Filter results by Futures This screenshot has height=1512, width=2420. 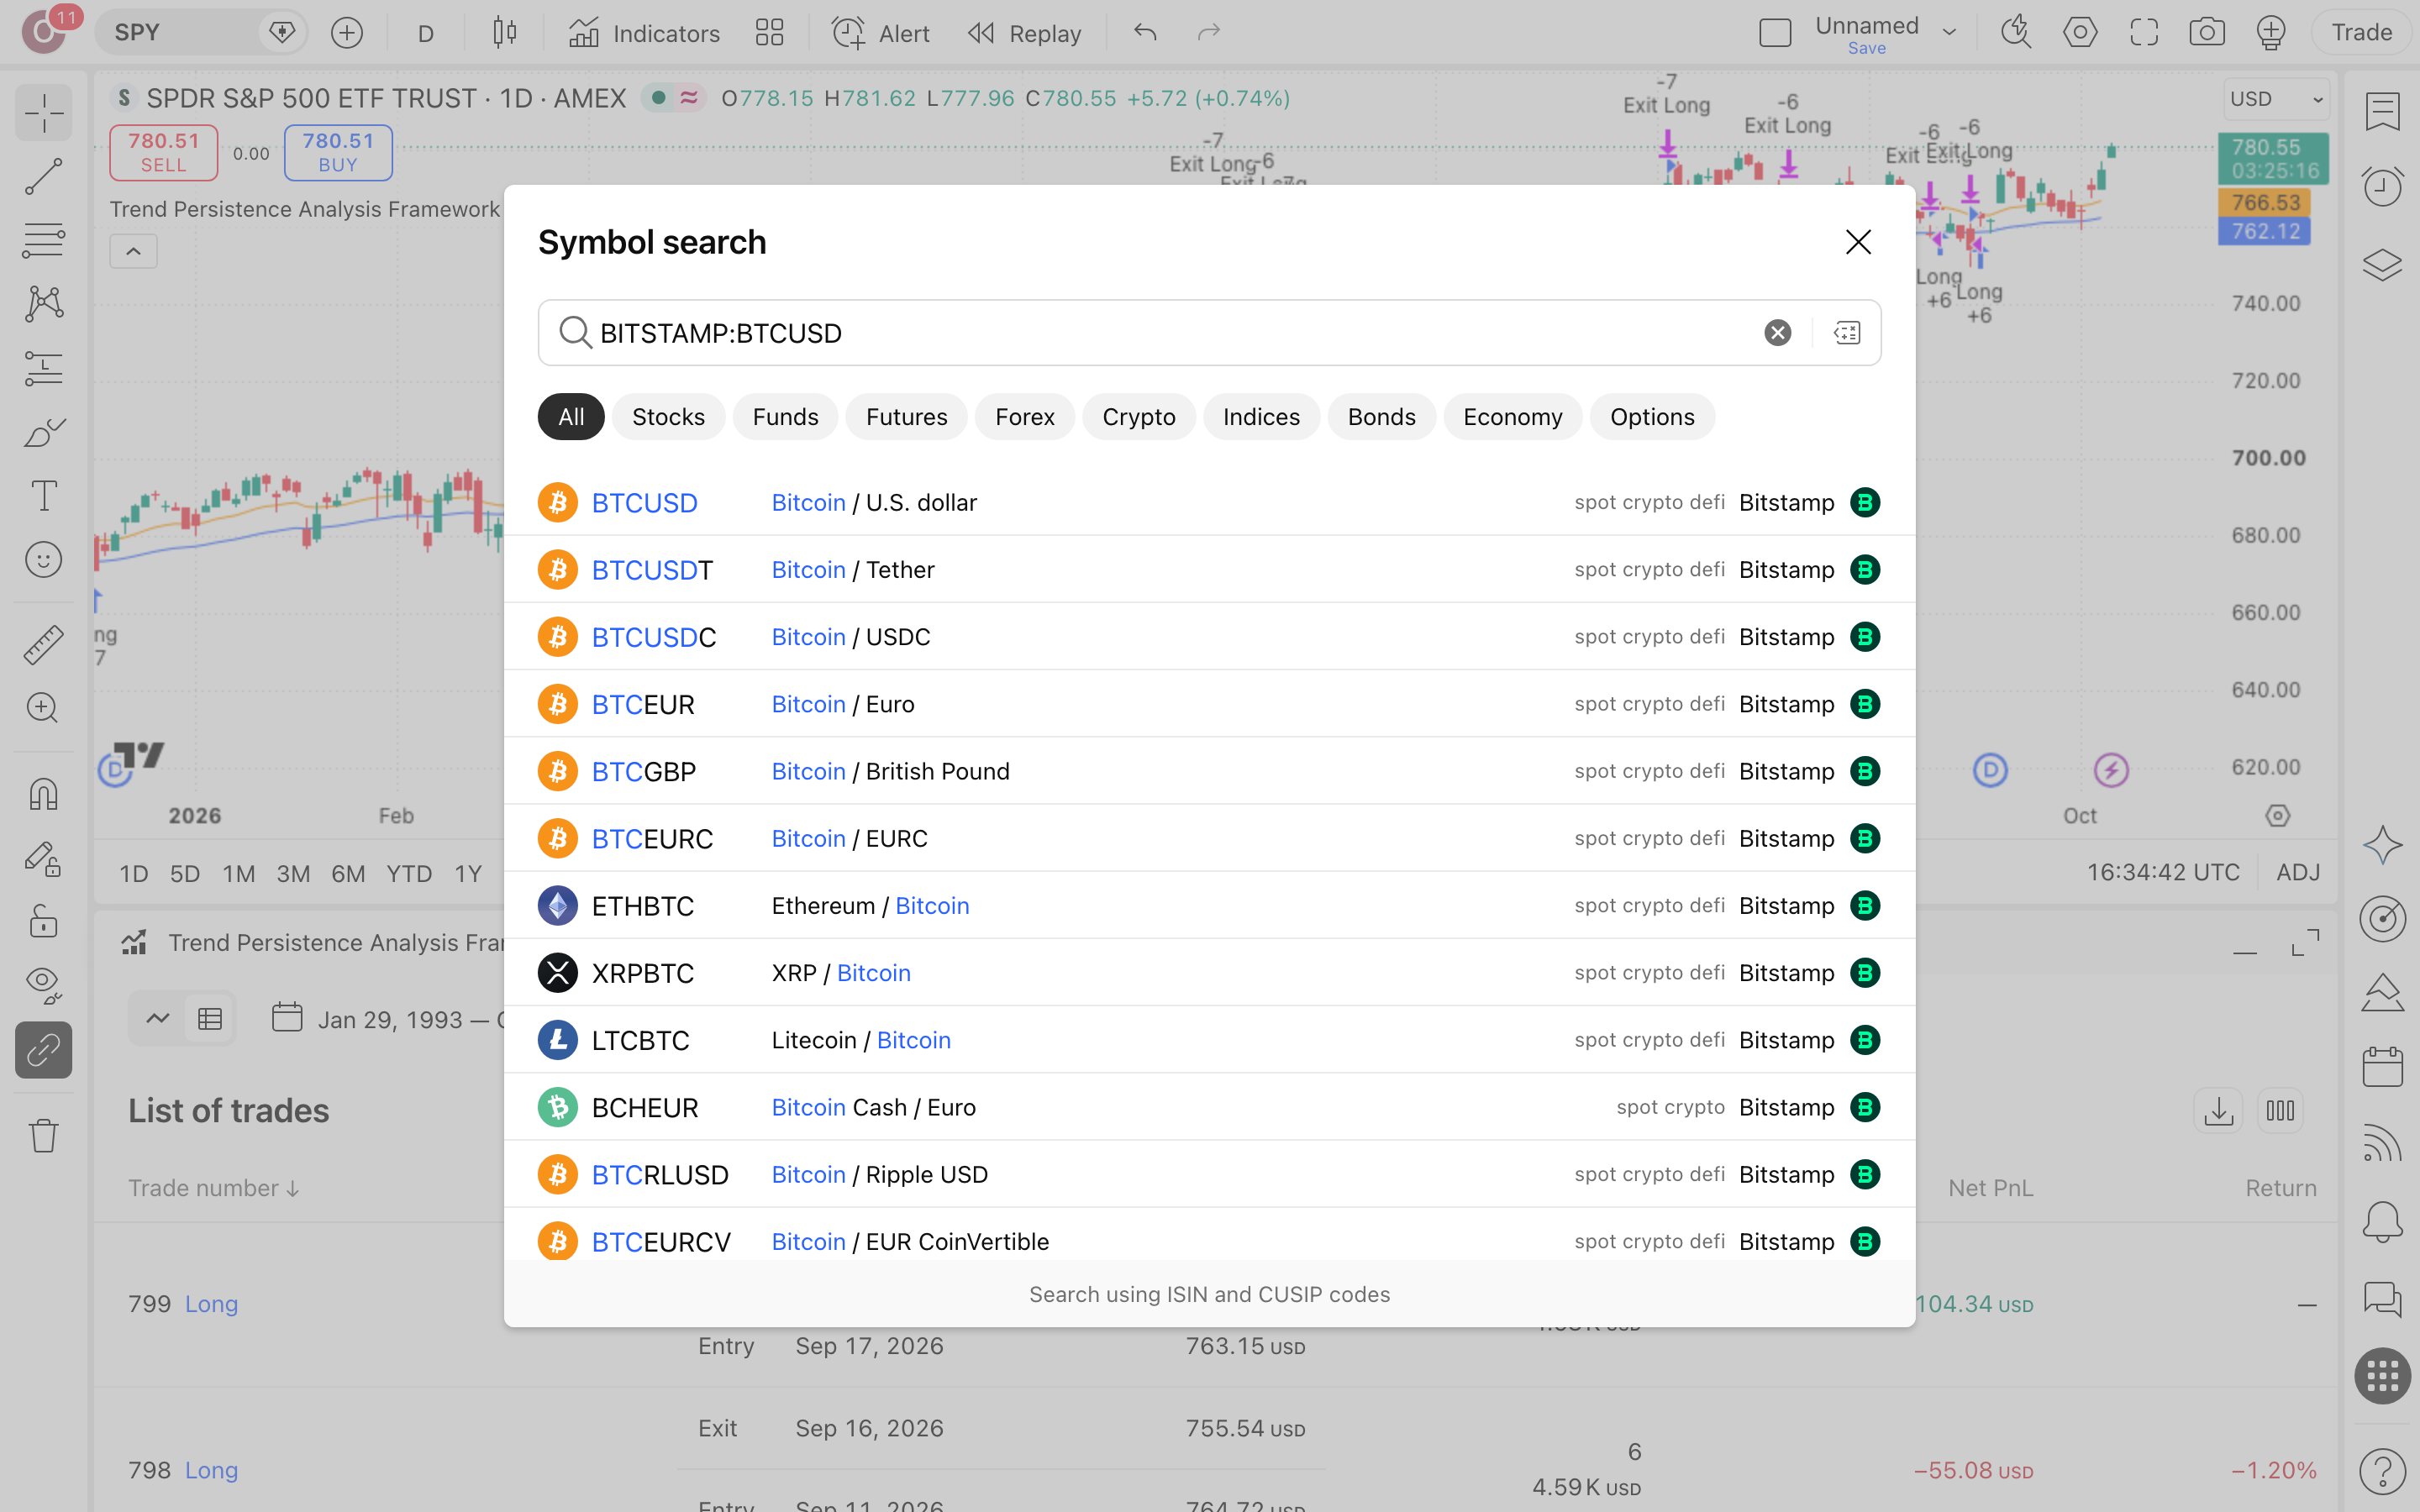[x=906, y=417]
